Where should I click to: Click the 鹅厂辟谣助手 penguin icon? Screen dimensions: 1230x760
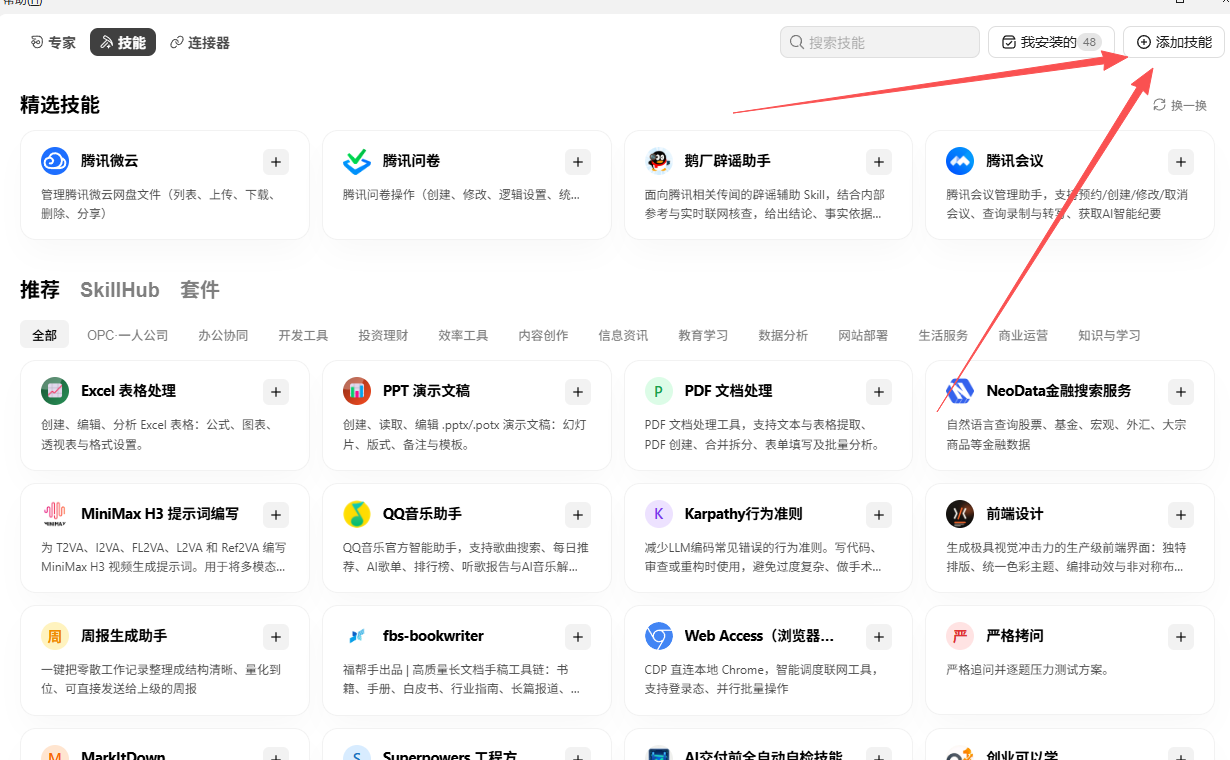(x=658, y=161)
